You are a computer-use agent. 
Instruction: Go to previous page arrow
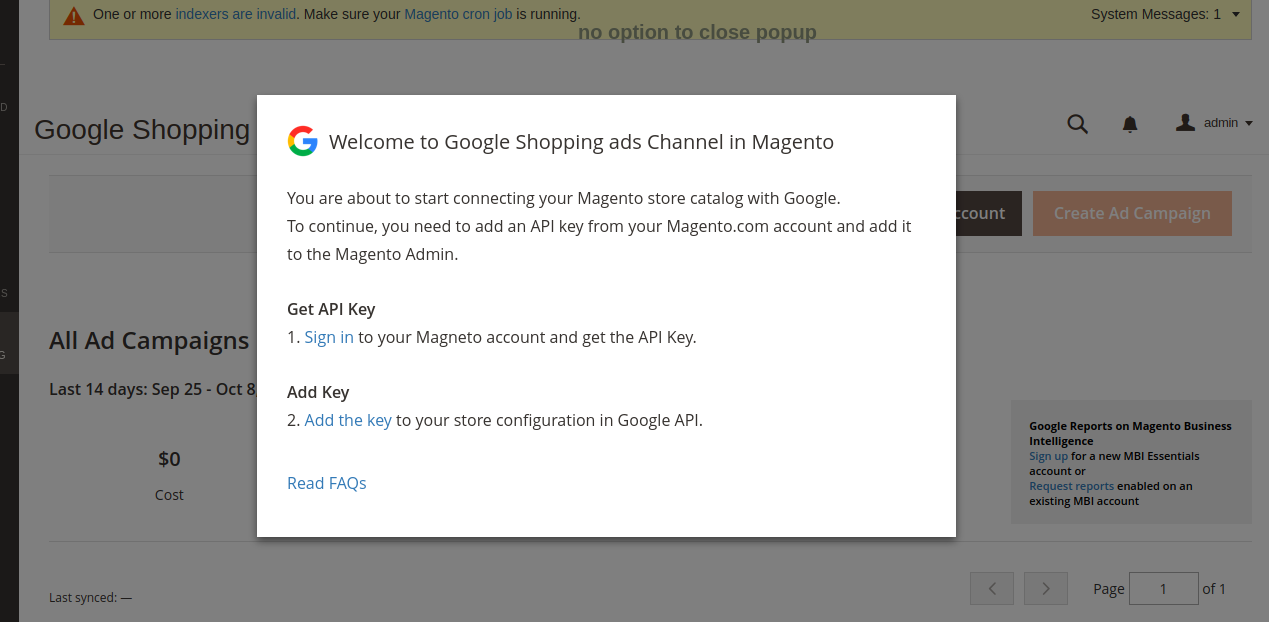(992, 589)
